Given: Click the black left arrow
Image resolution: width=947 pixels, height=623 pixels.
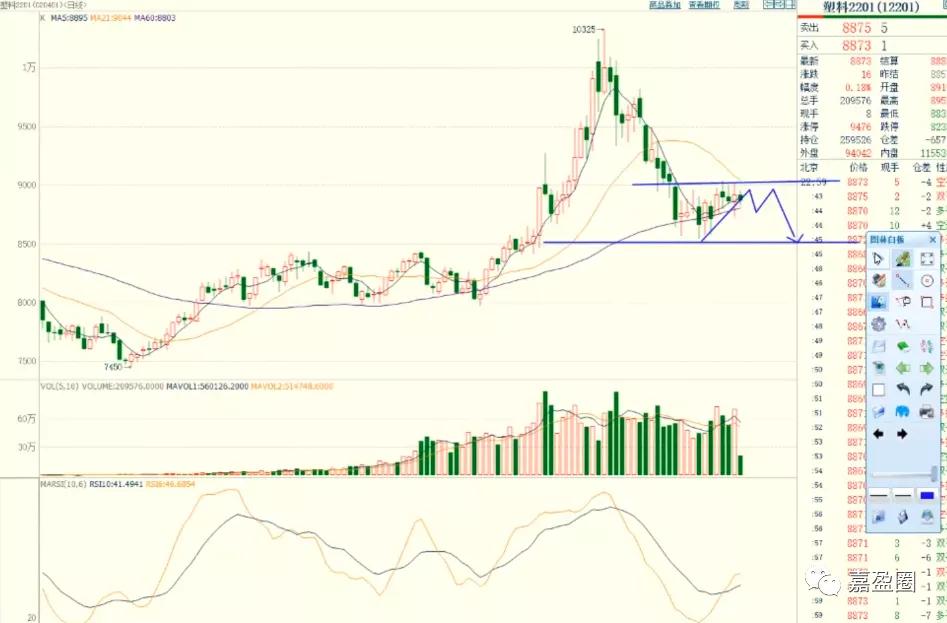Looking at the screenshot, I should click(878, 434).
